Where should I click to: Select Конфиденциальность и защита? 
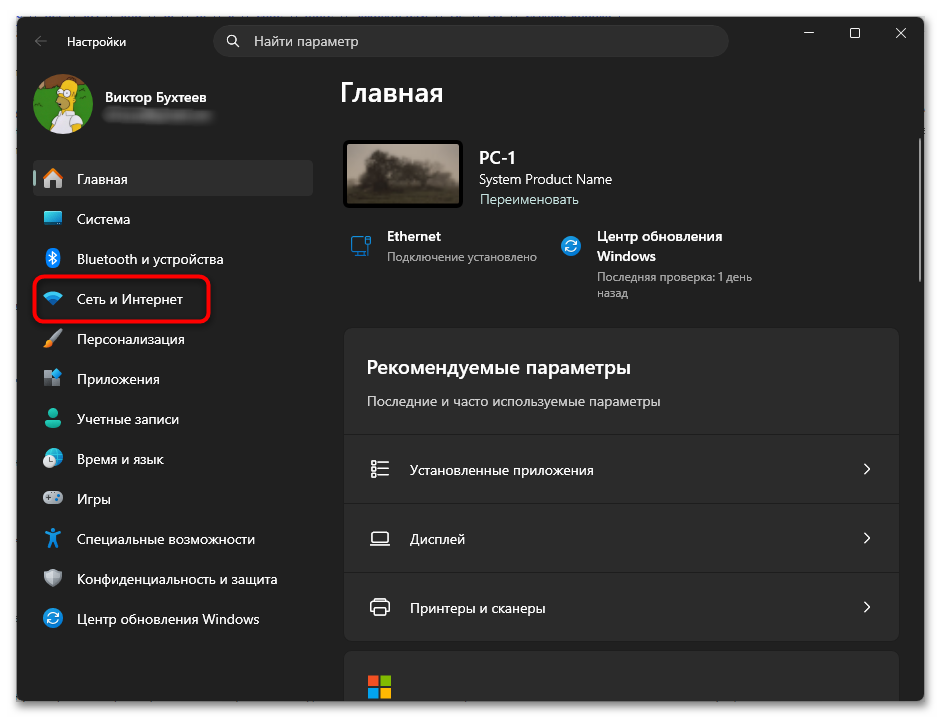coord(173,579)
